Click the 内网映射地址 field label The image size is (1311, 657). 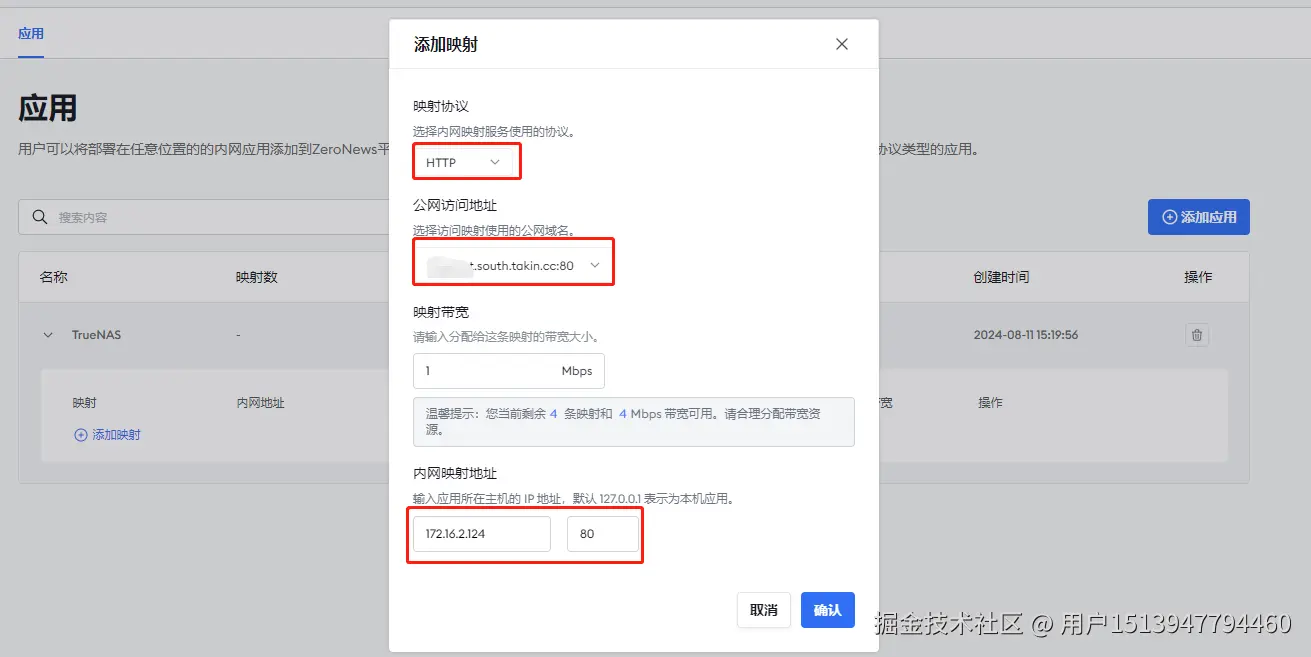[455, 473]
